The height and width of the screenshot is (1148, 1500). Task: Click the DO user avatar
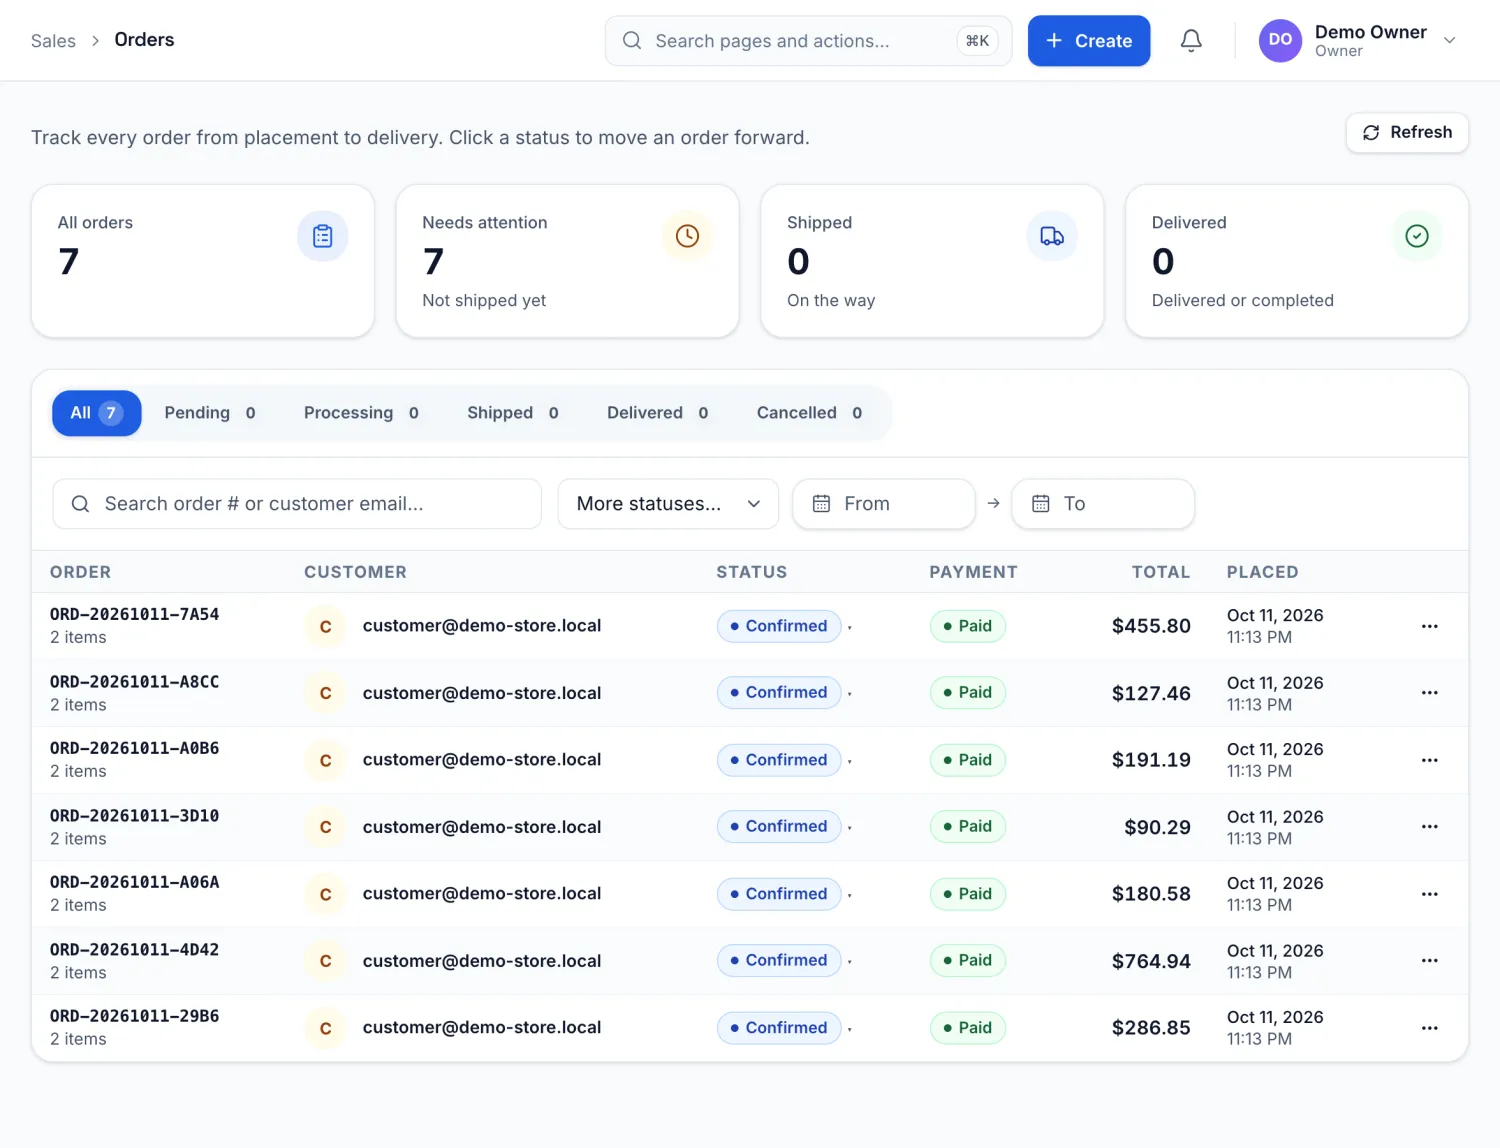(1280, 41)
